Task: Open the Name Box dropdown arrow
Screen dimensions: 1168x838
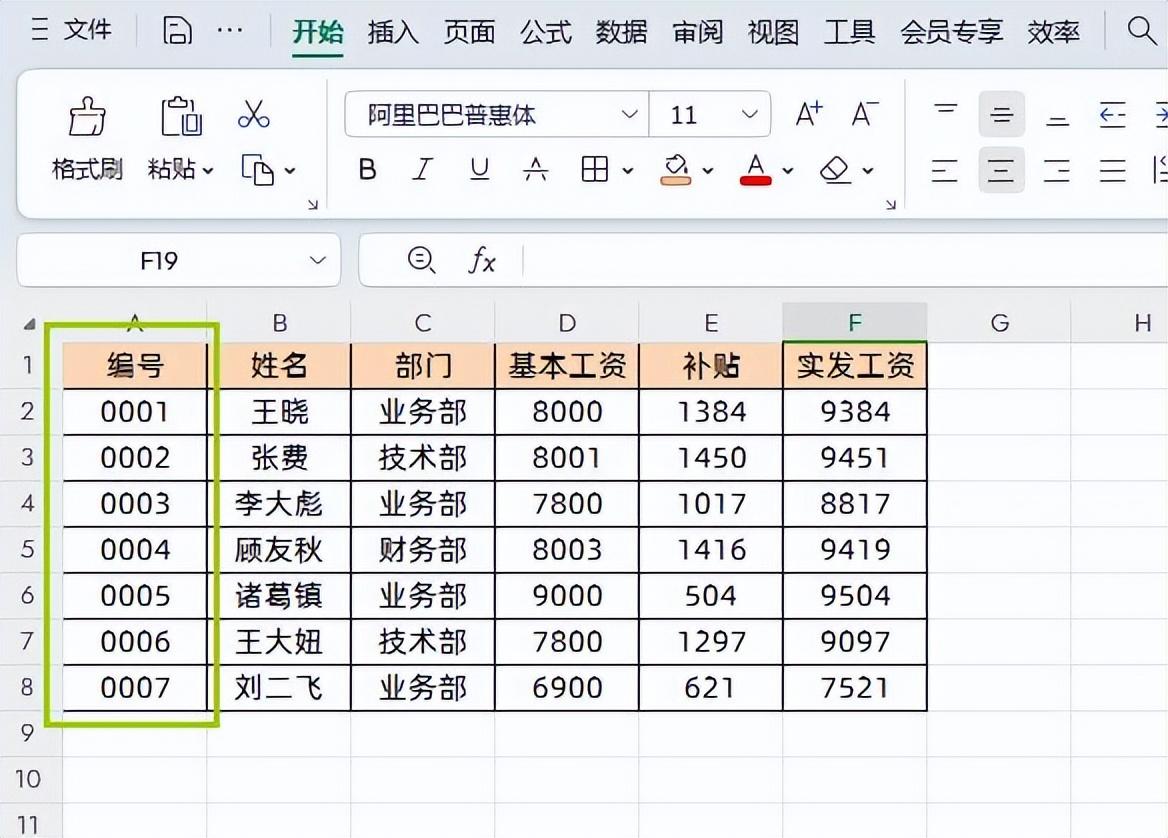Action: pos(318,260)
